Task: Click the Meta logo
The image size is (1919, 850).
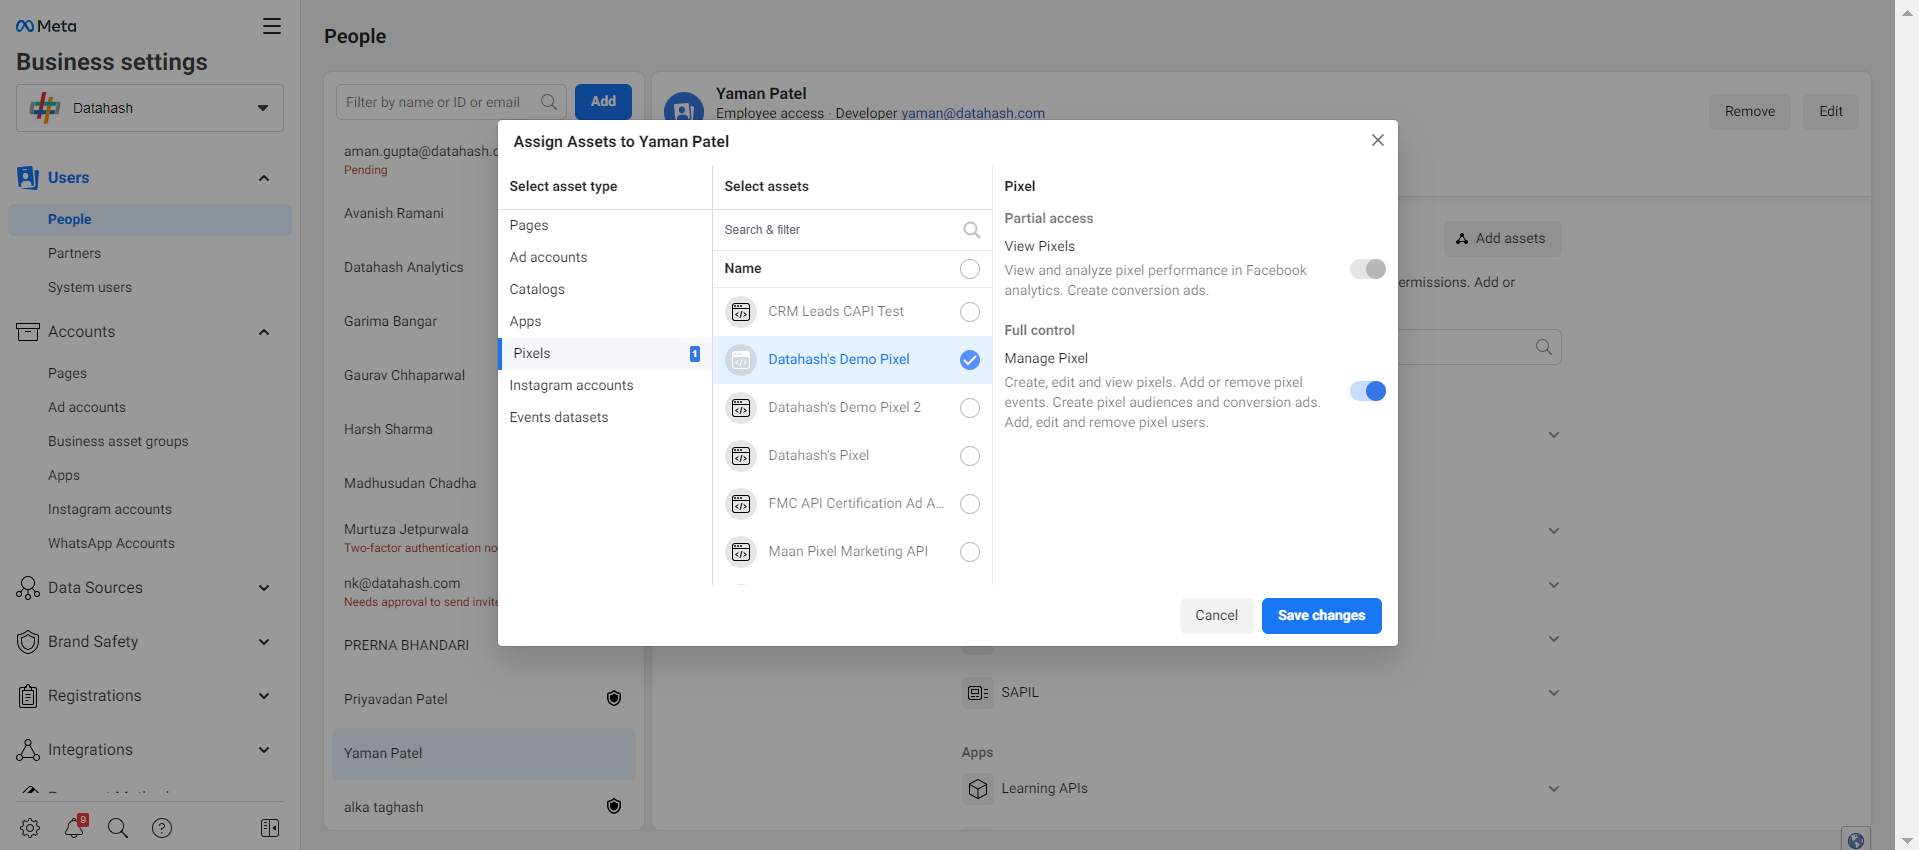Action: point(46,26)
